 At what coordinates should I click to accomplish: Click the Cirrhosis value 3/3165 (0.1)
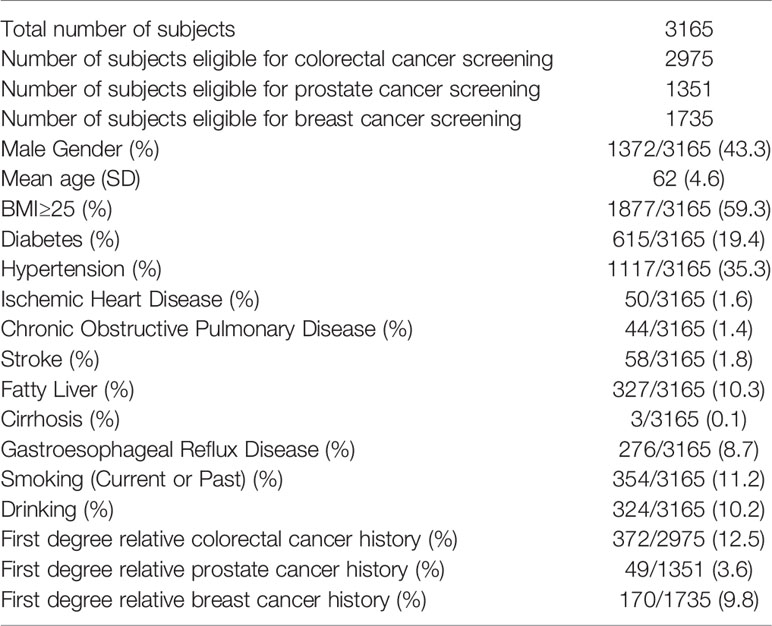pos(689,419)
